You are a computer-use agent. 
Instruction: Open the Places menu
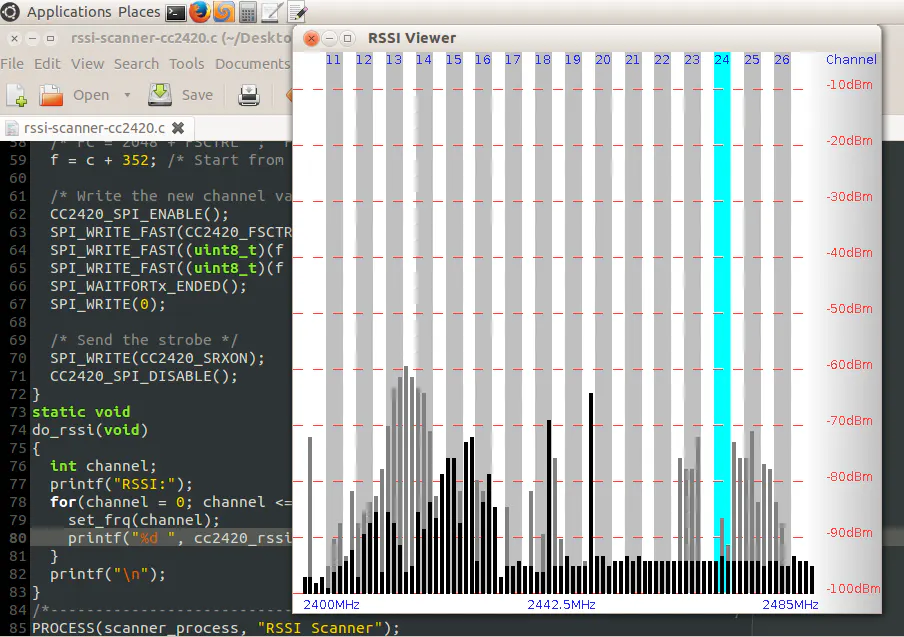tap(139, 12)
